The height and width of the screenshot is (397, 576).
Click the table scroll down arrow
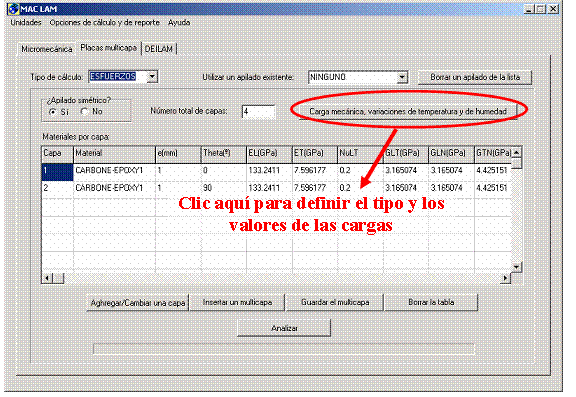[x=516, y=267]
